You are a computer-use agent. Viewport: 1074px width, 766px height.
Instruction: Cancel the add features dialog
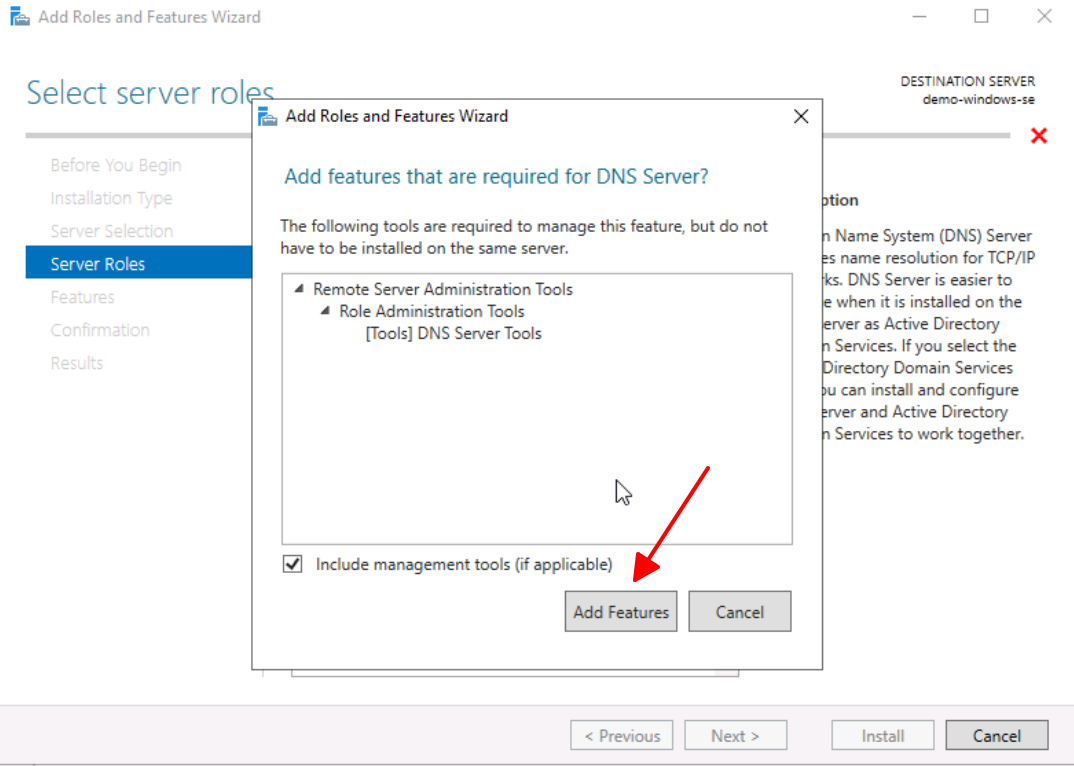739,612
